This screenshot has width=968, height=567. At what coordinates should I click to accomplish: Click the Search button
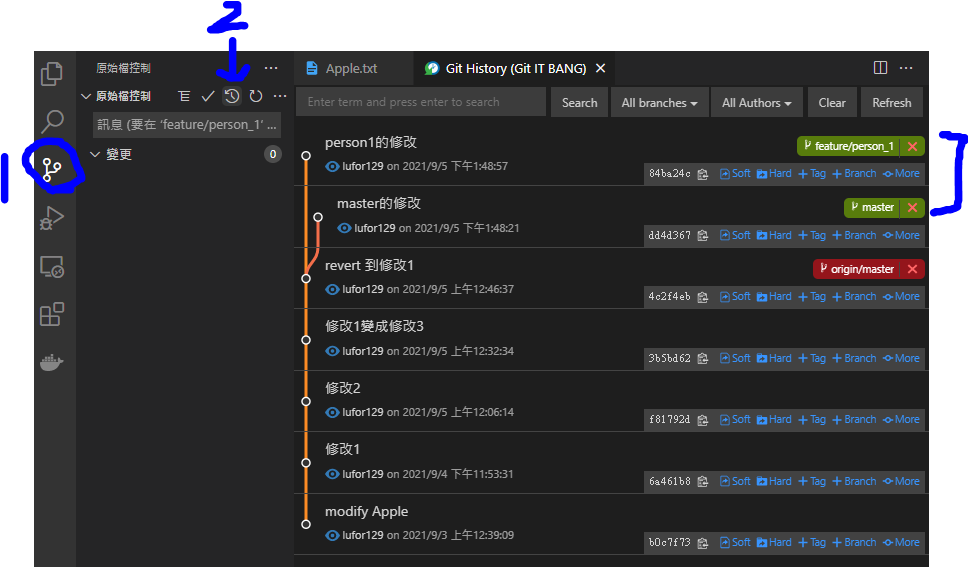(579, 103)
